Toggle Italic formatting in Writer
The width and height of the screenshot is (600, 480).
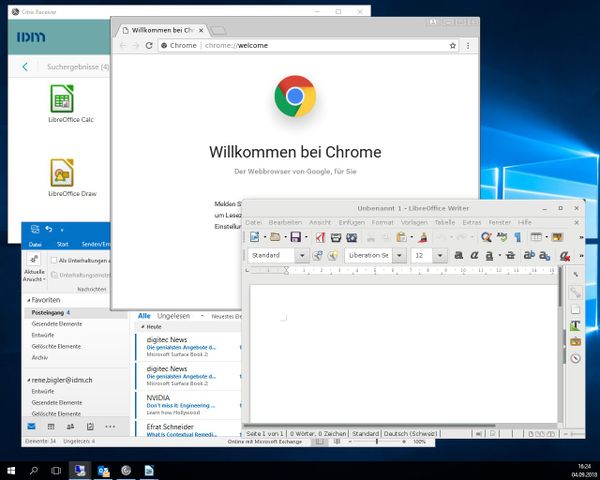pyautogui.click(x=474, y=255)
